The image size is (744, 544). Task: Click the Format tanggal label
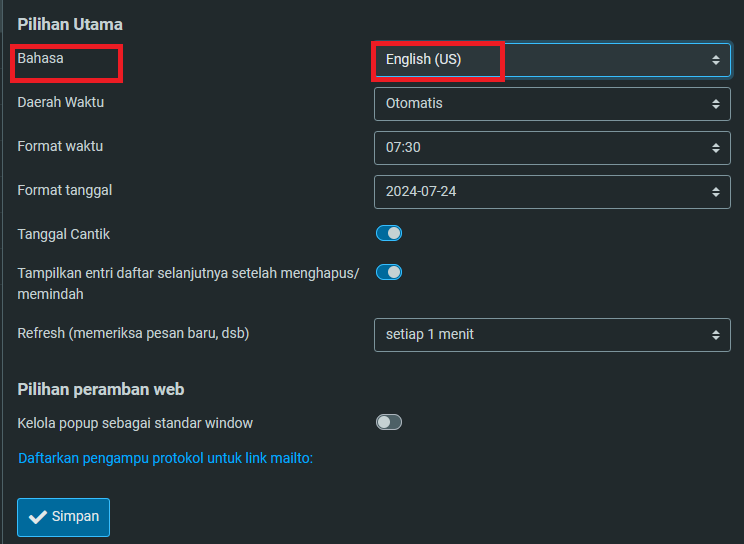pos(65,189)
